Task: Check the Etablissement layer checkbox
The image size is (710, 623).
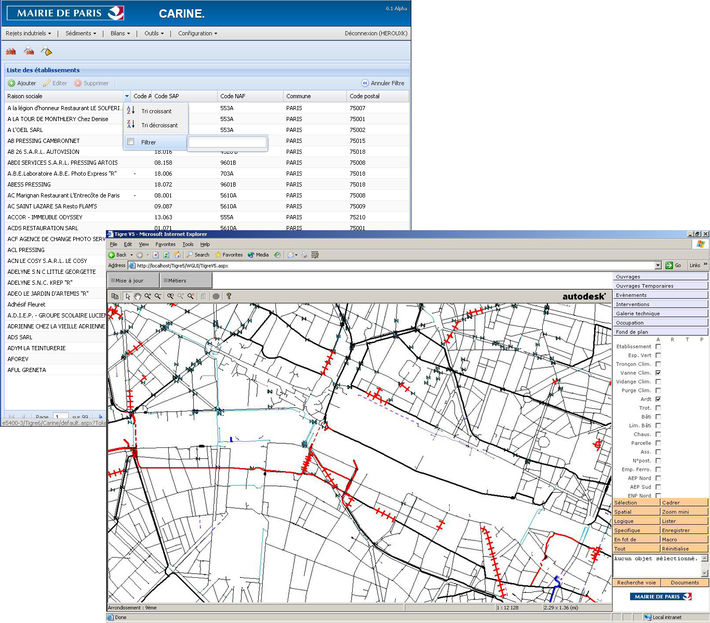Action: click(658, 346)
